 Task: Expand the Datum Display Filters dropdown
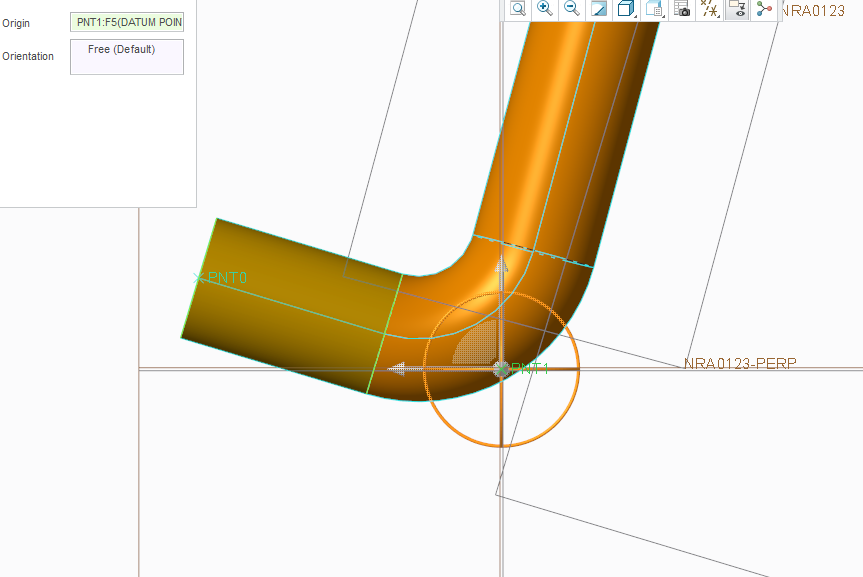[x=709, y=9]
